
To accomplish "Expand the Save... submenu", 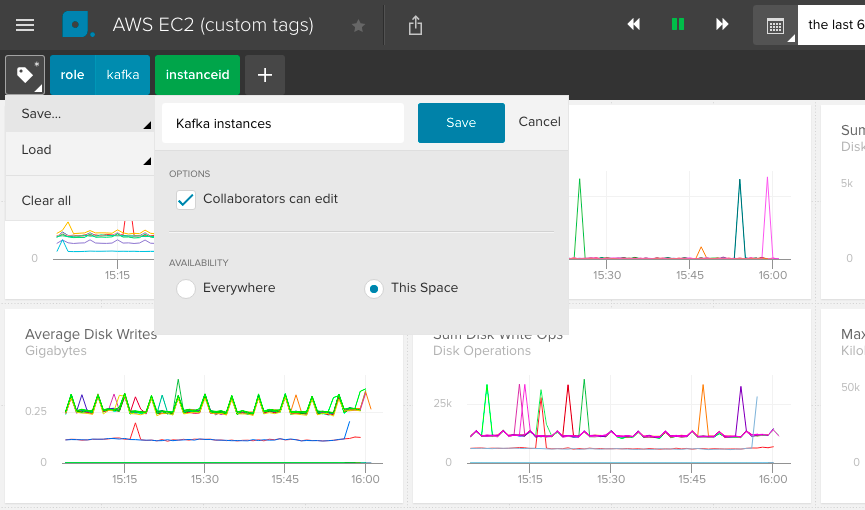I will click(78, 114).
